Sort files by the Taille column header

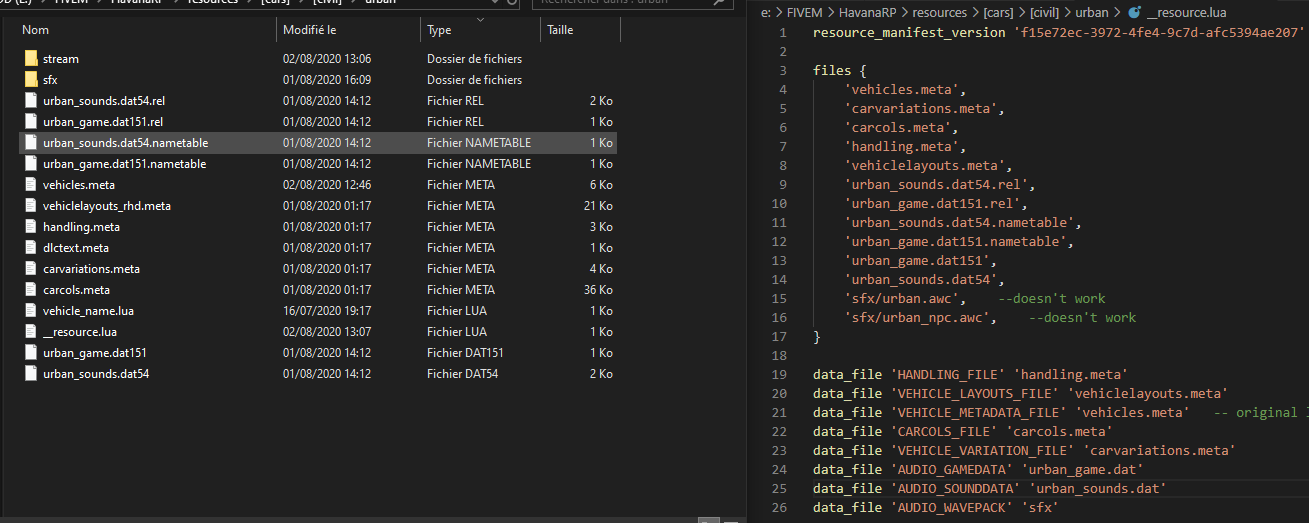point(560,30)
